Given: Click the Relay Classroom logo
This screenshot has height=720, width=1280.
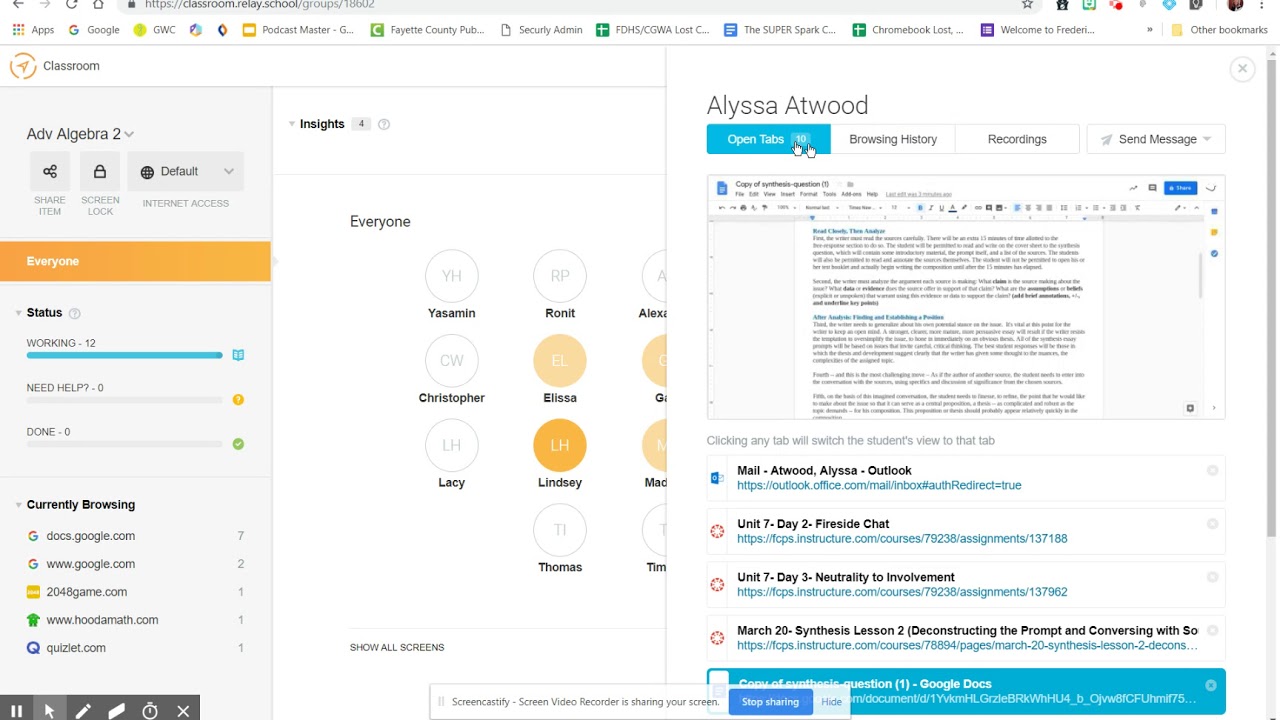Looking at the screenshot, I should click(23, 66).
